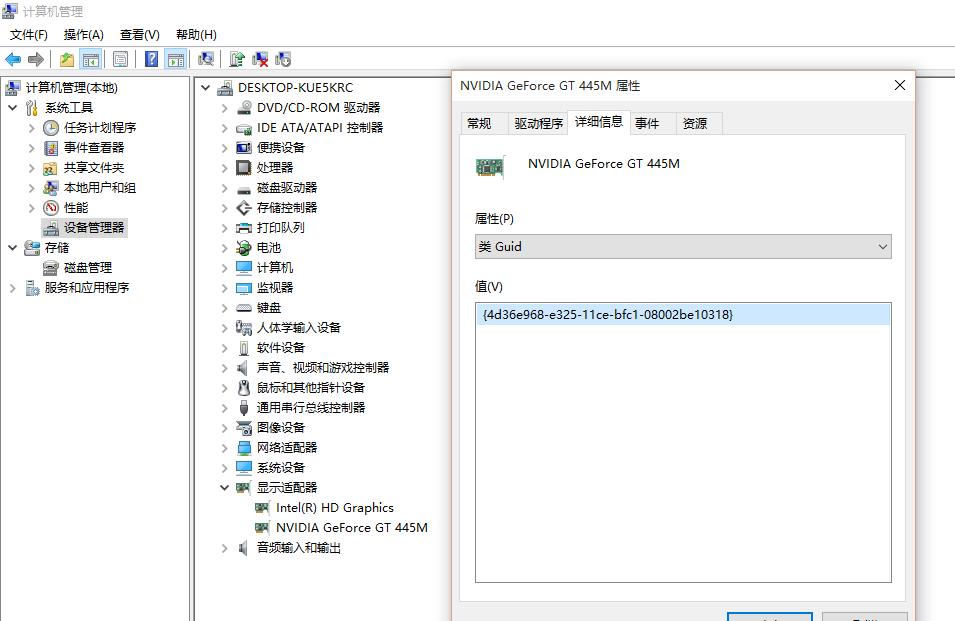Click the Uninstall device icon with red X
955x621 pixels.
(x=260, y=59)
